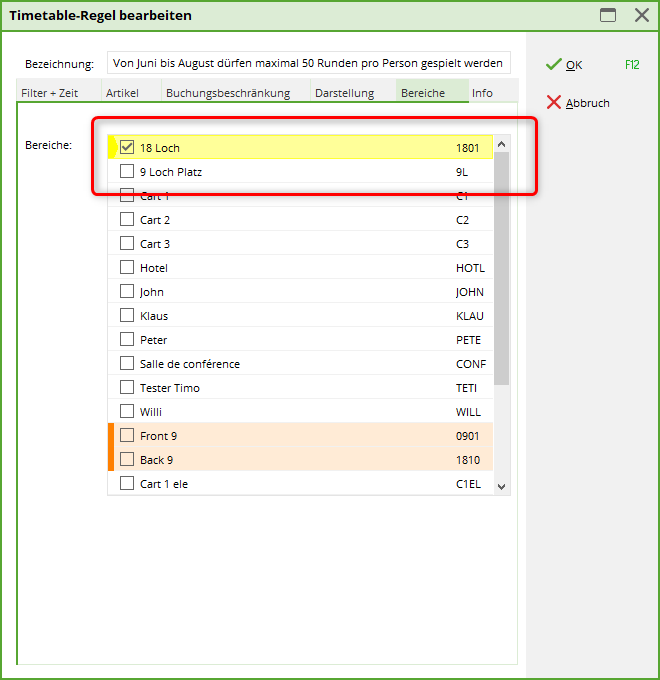Click the red X Abbruch icon
Screen dimensions: 660x680
[x=553, y=102]
